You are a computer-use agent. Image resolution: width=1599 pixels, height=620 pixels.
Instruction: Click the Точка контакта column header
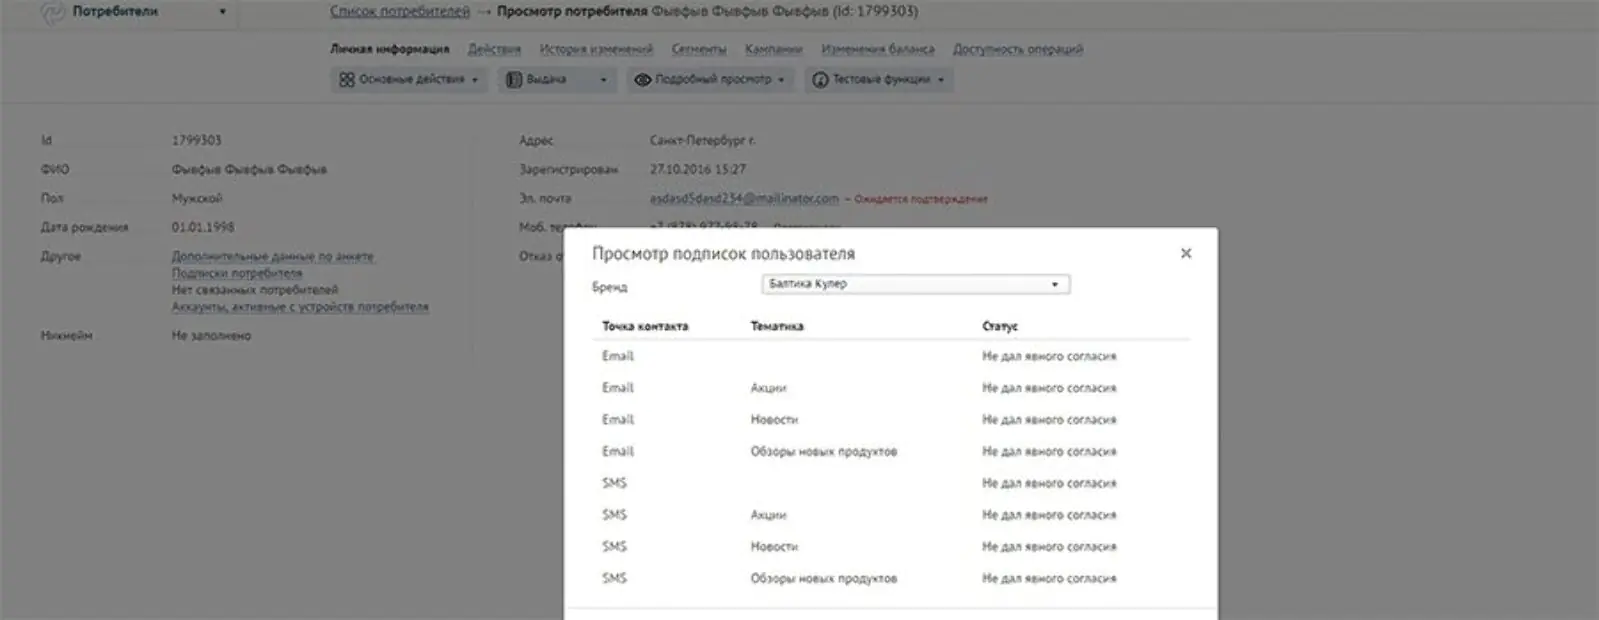click(645, 326)
